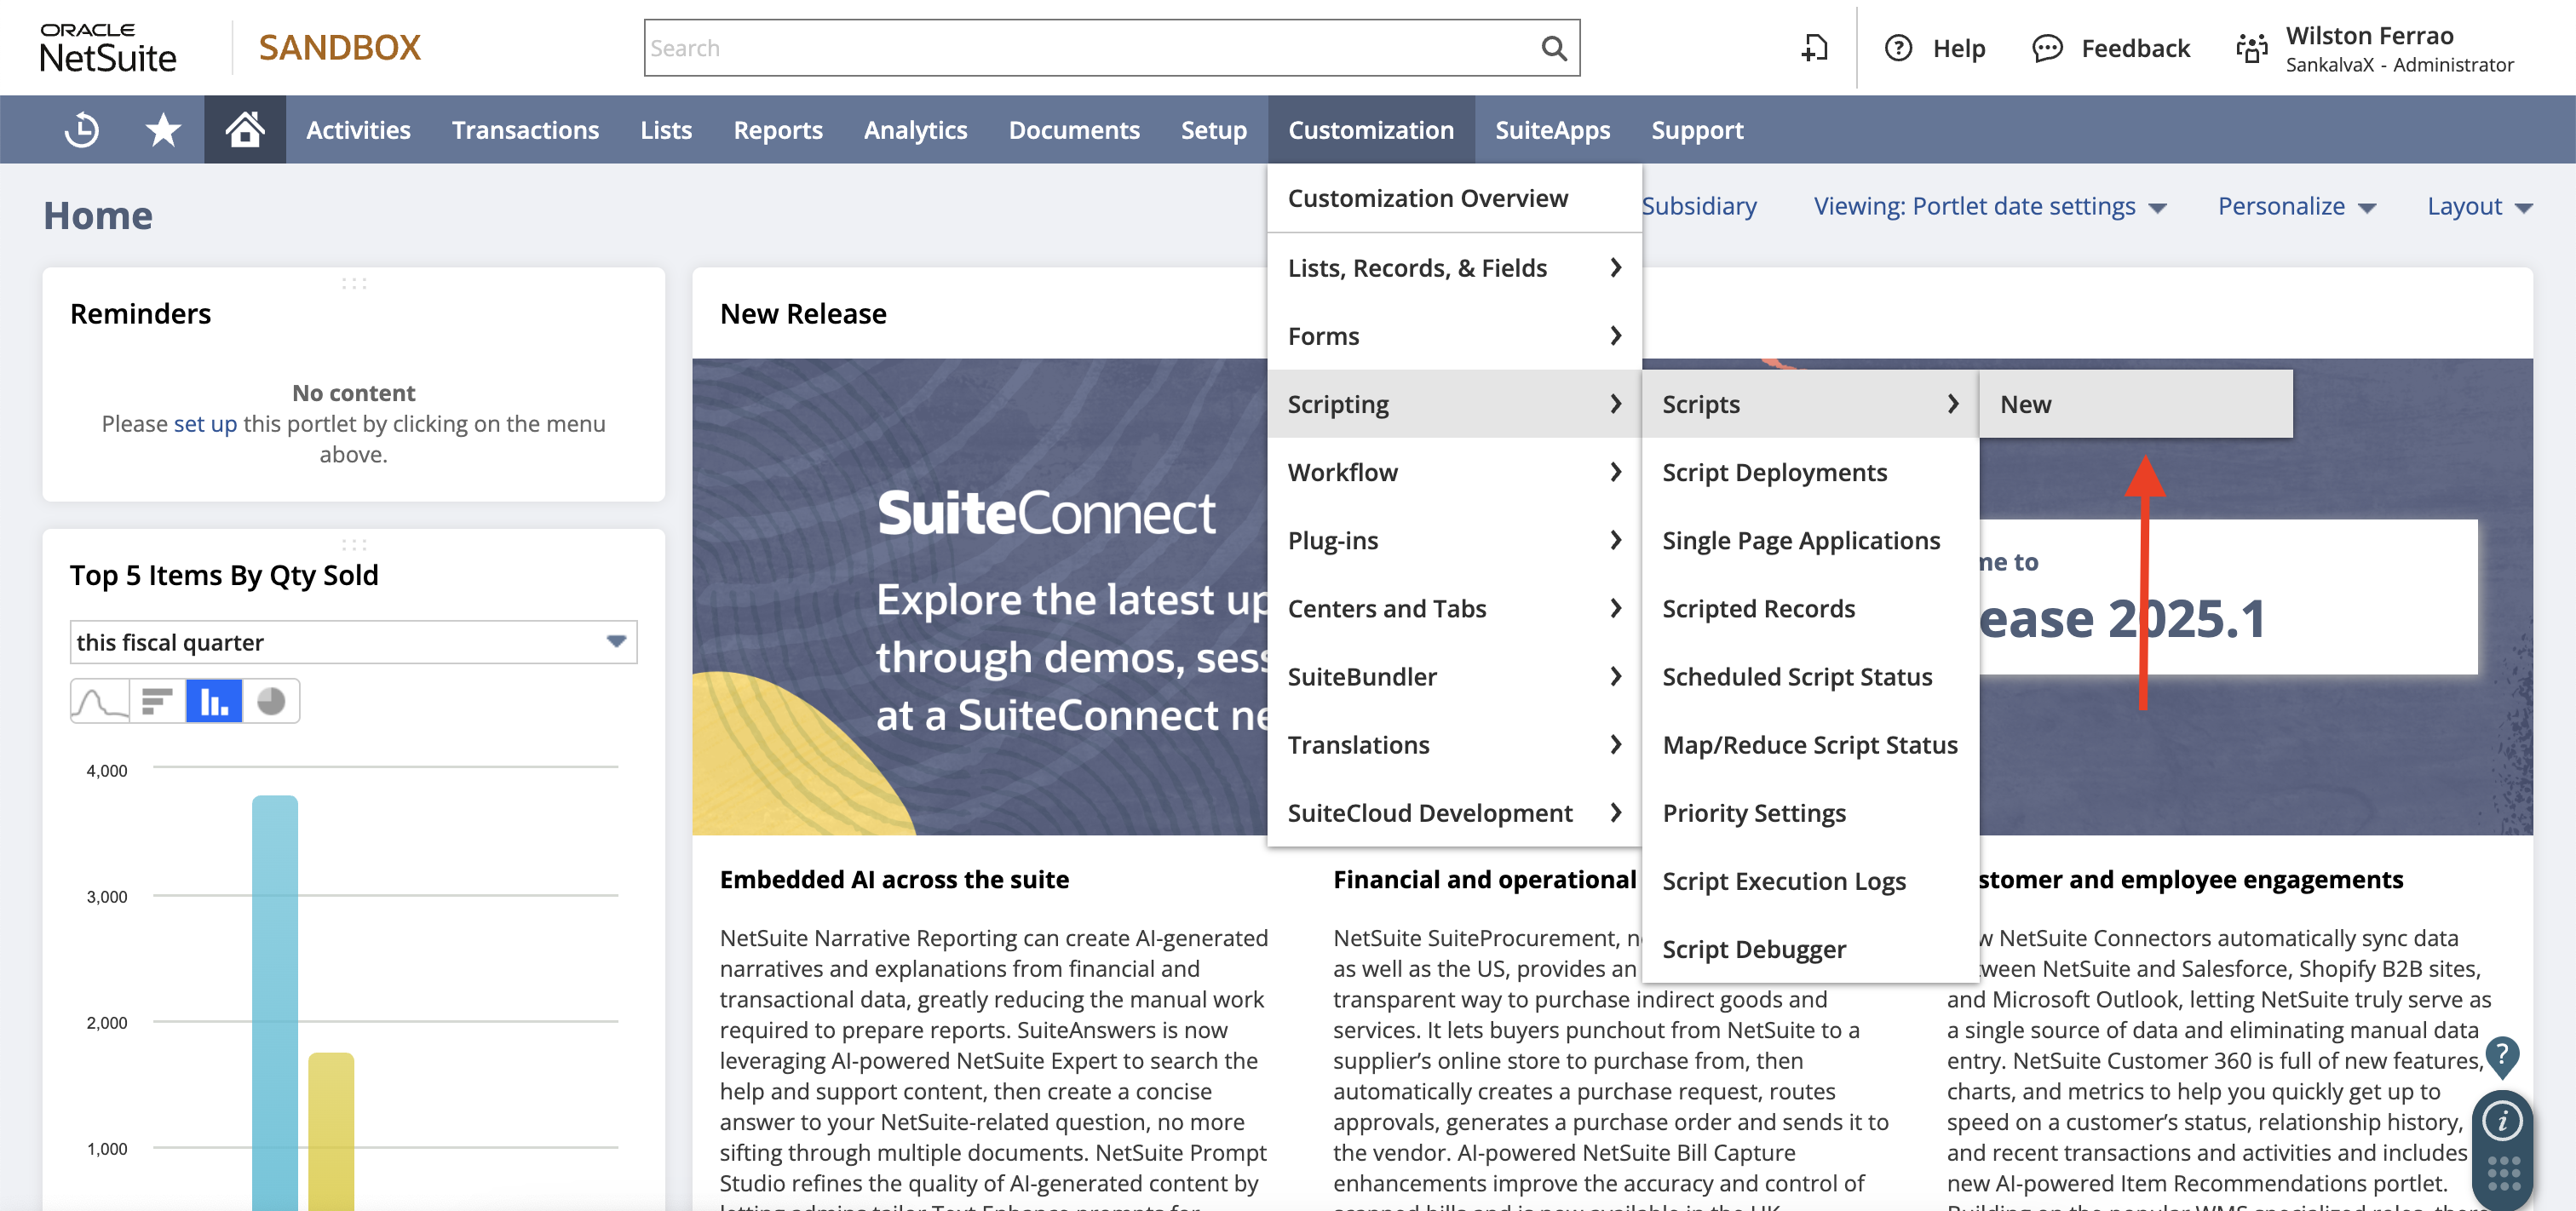Open the Create New plus-page icon

(1814, 48)
